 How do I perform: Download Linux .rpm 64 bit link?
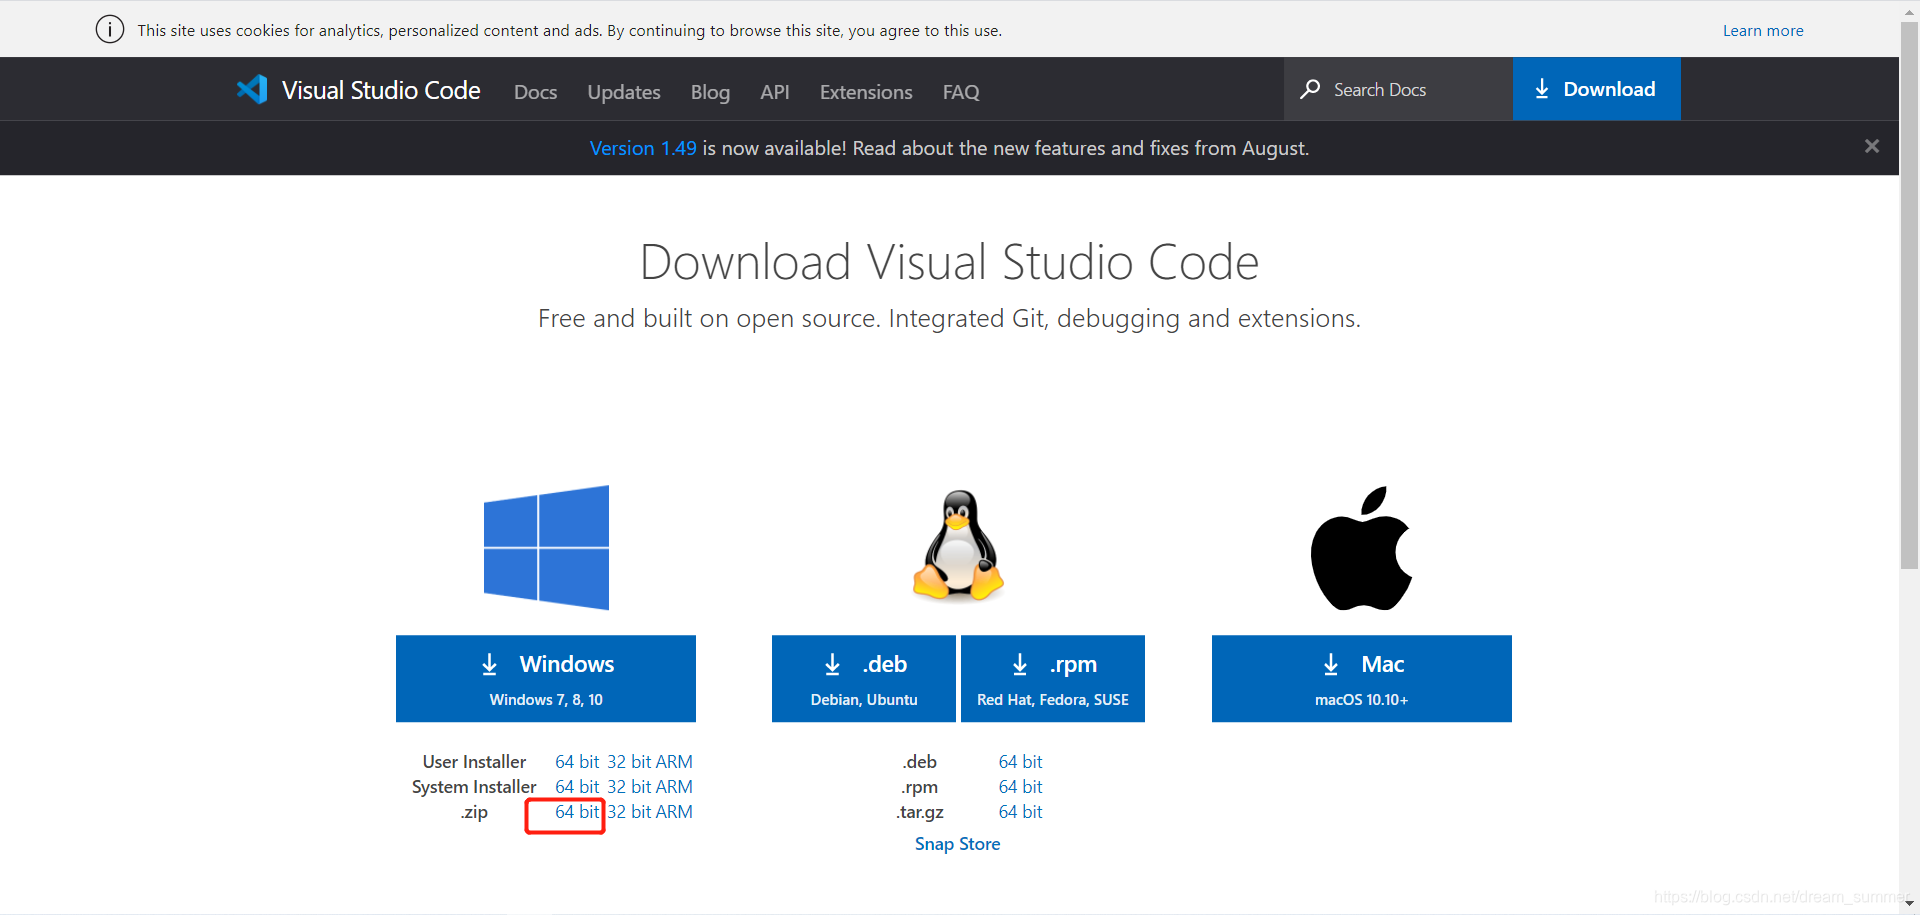pos(1020,787)
